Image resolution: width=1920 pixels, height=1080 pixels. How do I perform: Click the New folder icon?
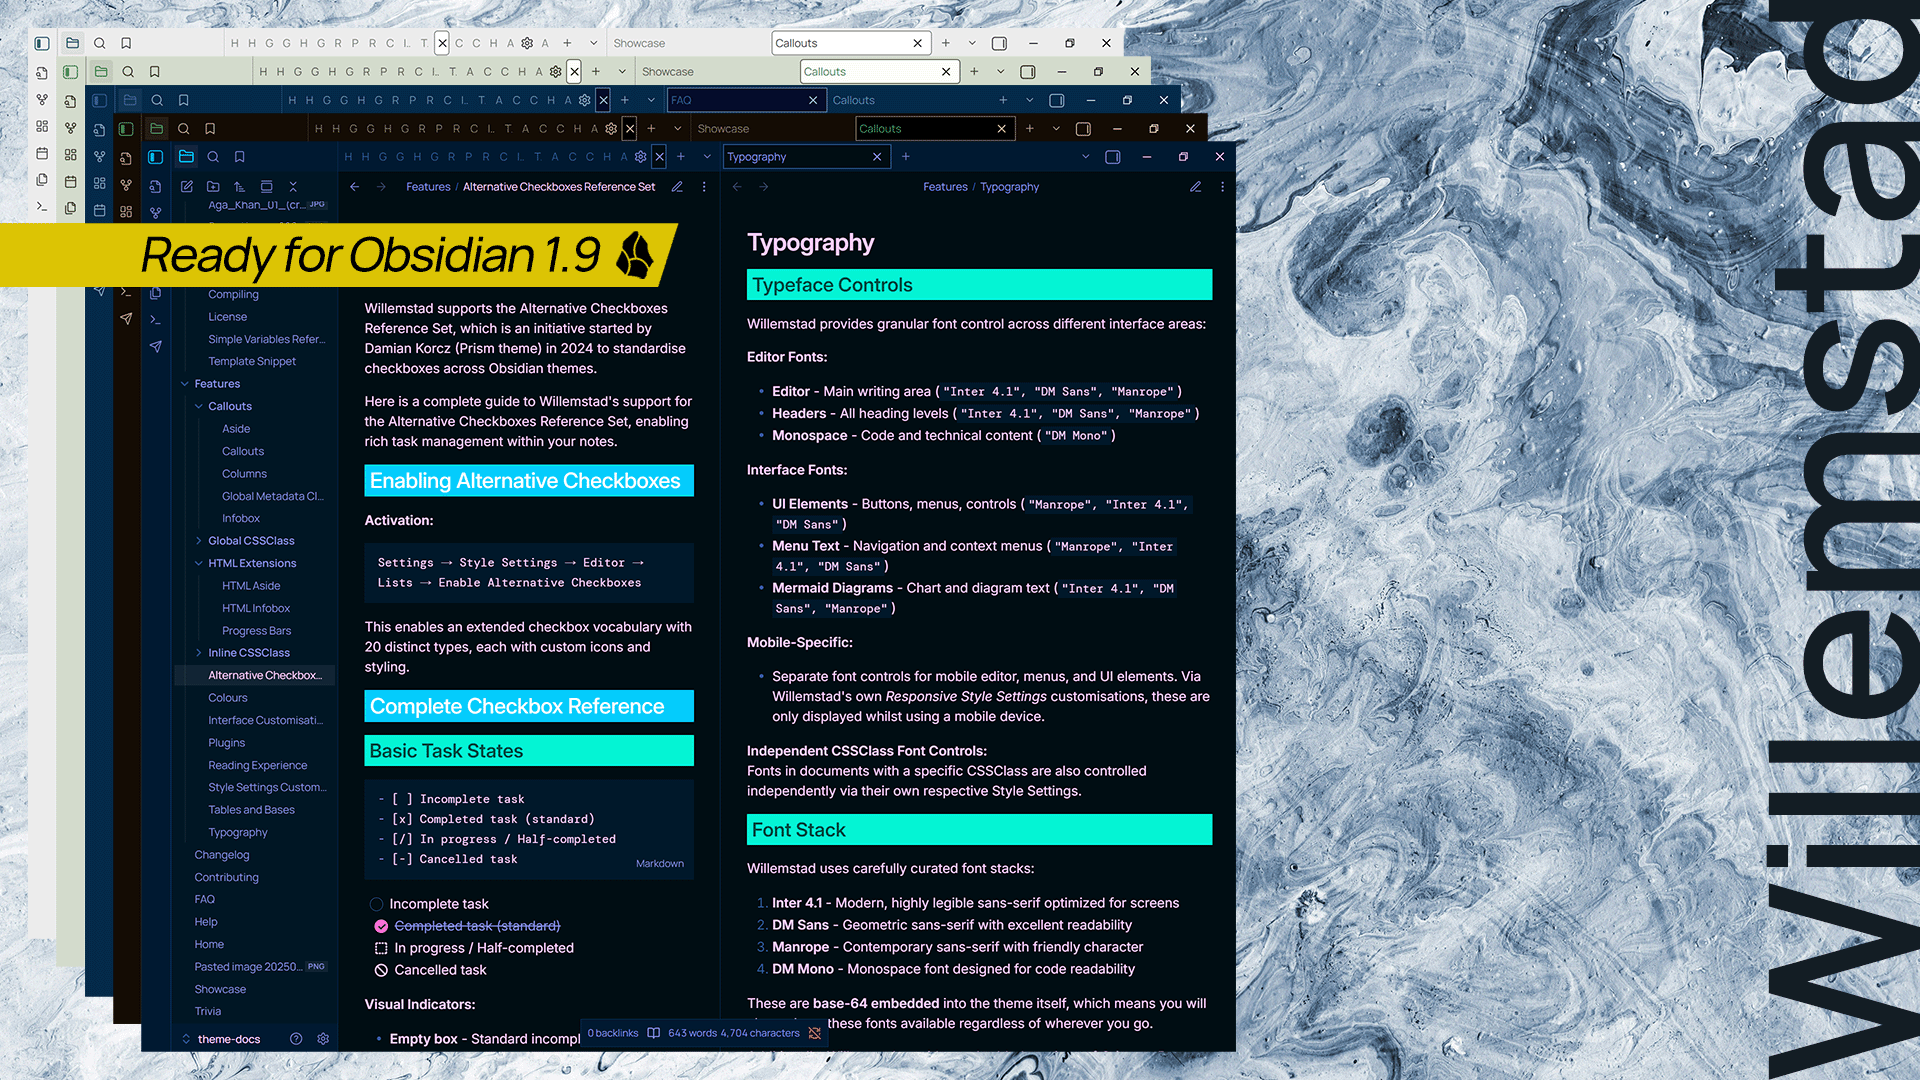click(x=213, y=186)
